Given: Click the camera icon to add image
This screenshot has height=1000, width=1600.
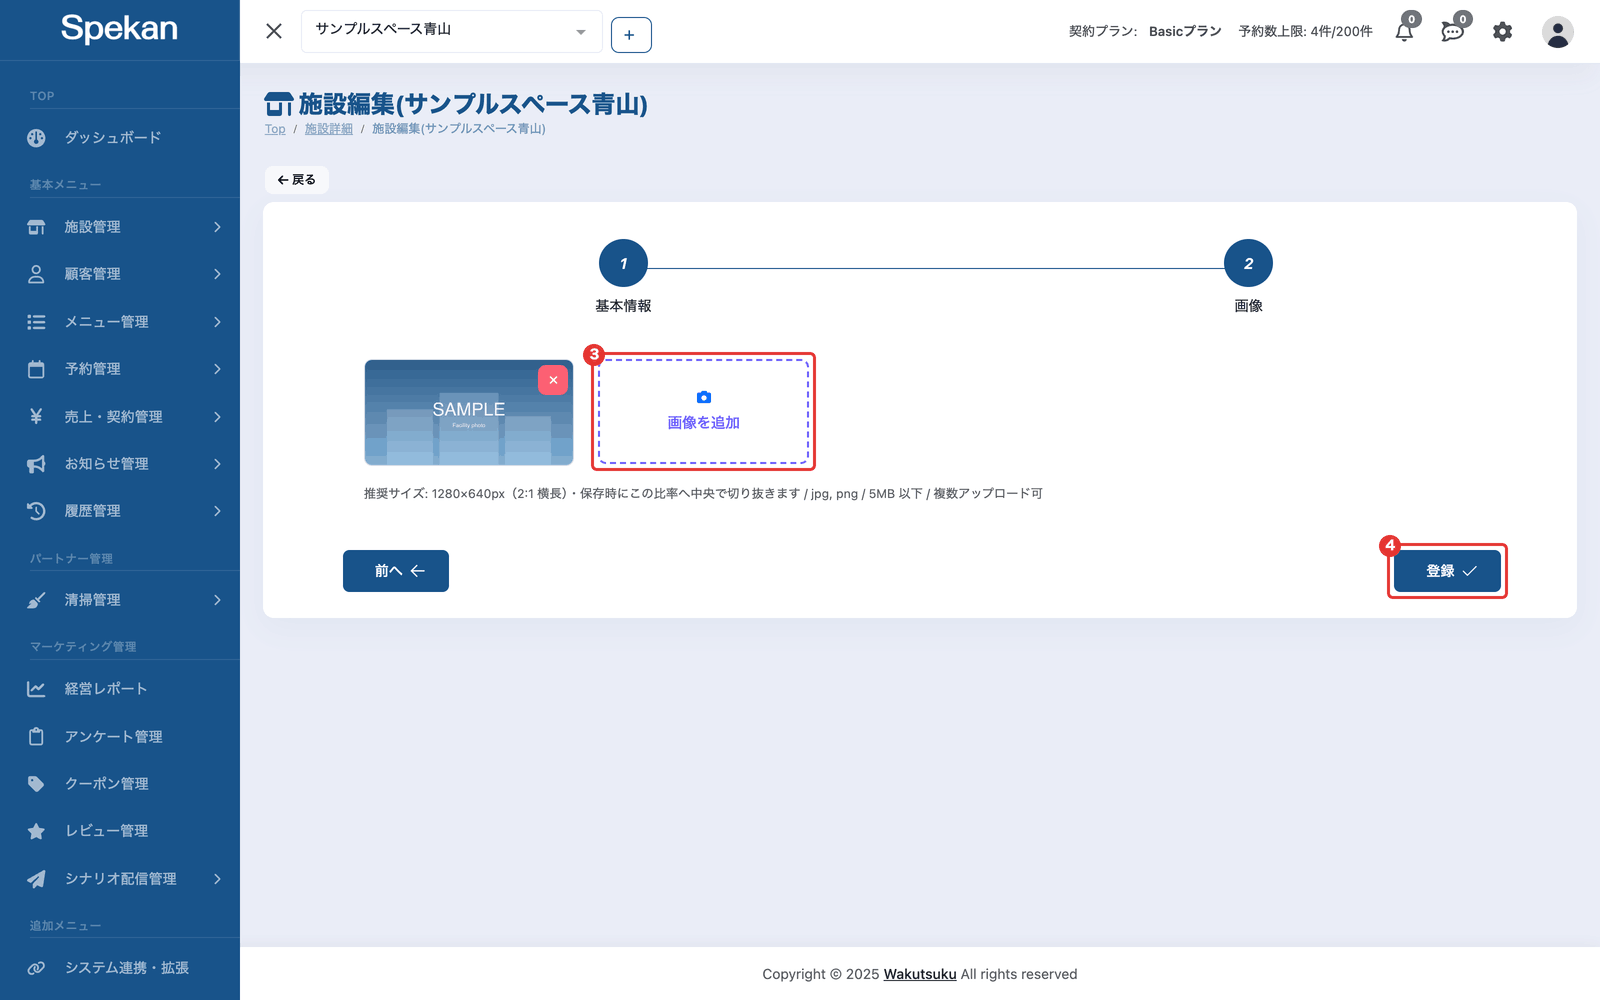Looking at the screenshot, I should (704, 397).
